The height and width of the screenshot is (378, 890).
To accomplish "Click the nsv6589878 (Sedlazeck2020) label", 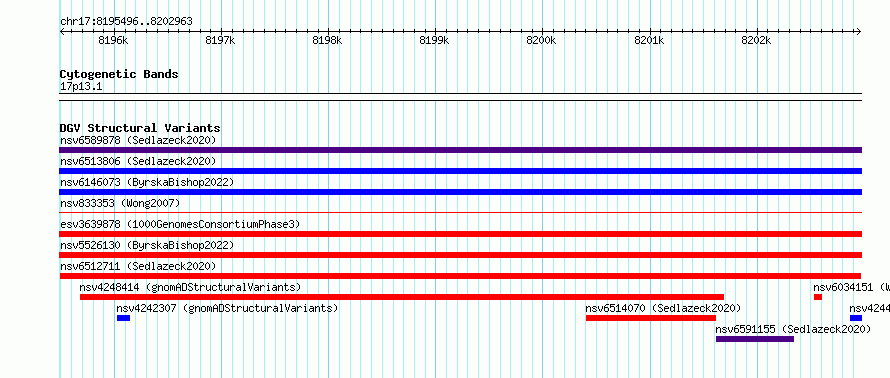I will tap(138, 140).
